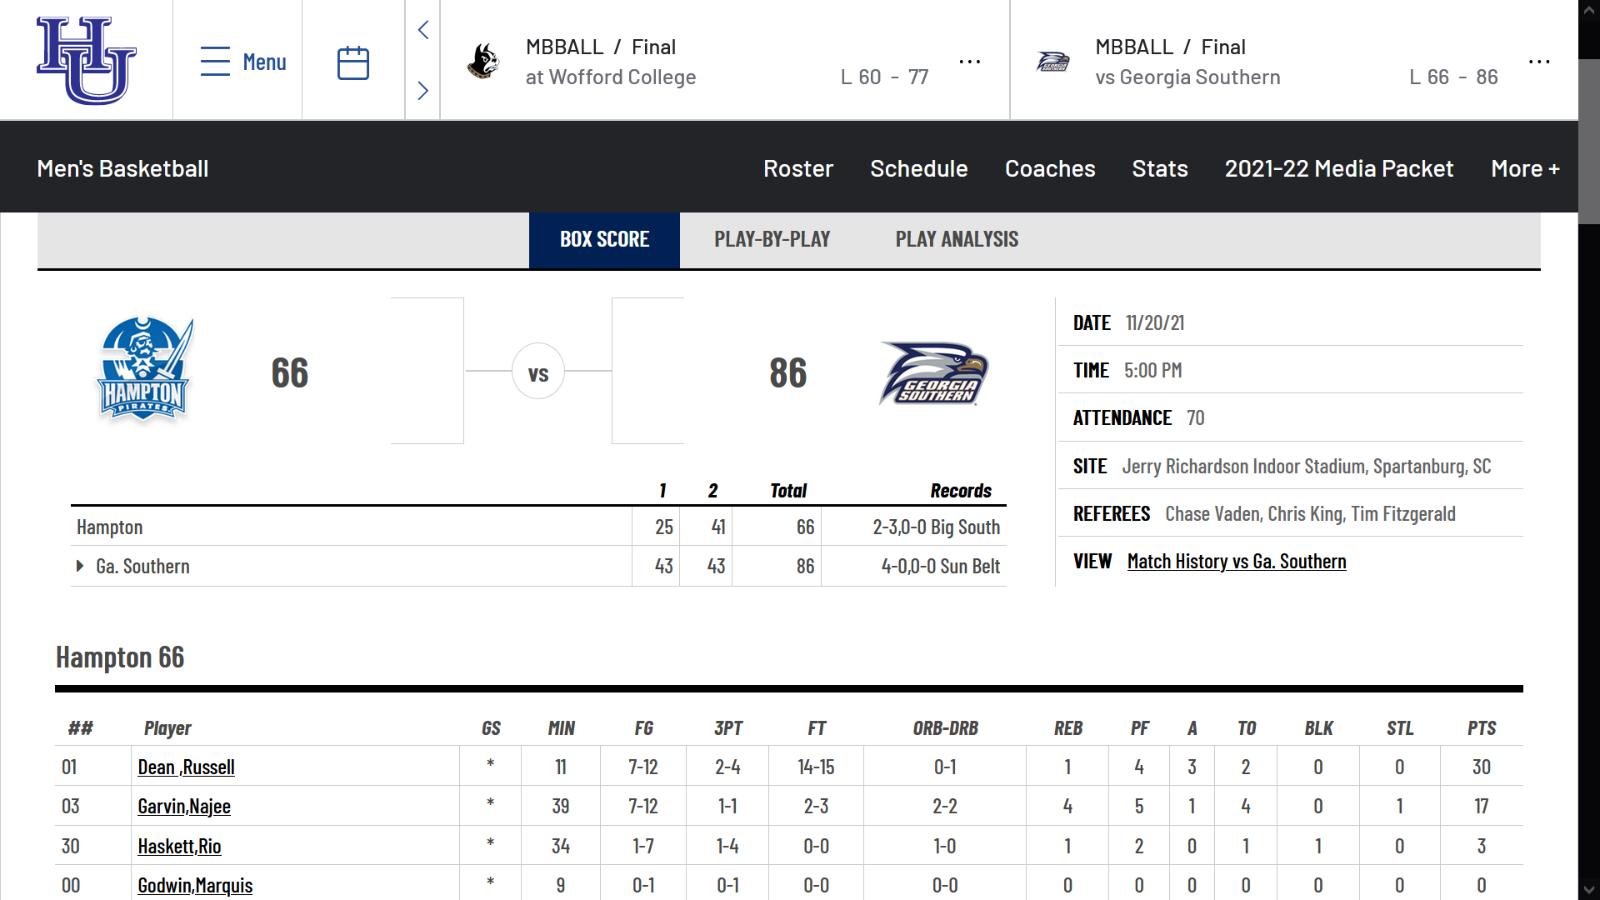Open the Roster navigation item
Viewport: 1600px width, 900px height.
click(x=798, y=168)
